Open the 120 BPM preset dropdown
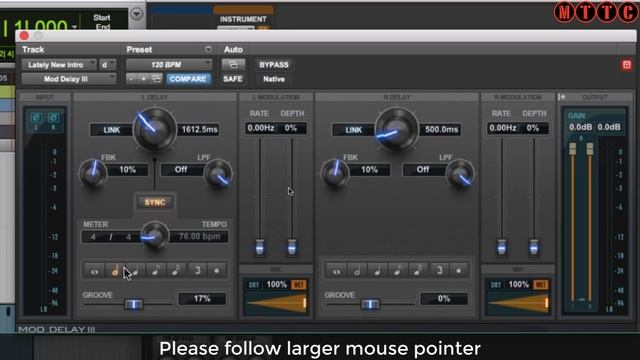The height and width of the screenshot is (360, 640). click(169, 64)
